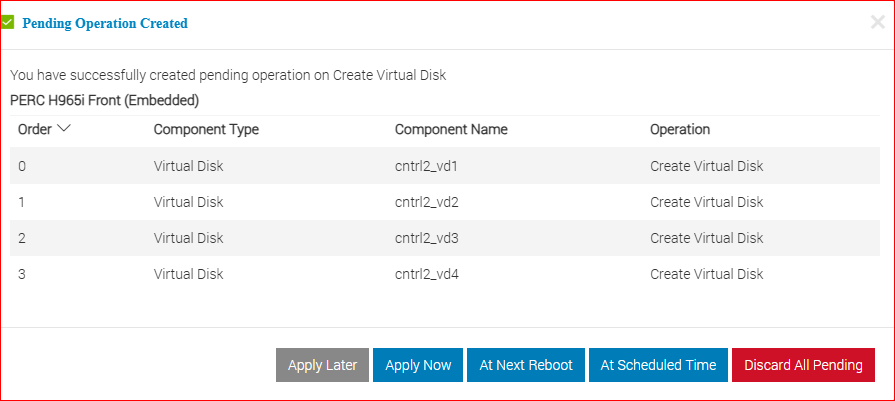Click the Component Type column header
Screen dimensions: 895x401
[x=206, y=130]
